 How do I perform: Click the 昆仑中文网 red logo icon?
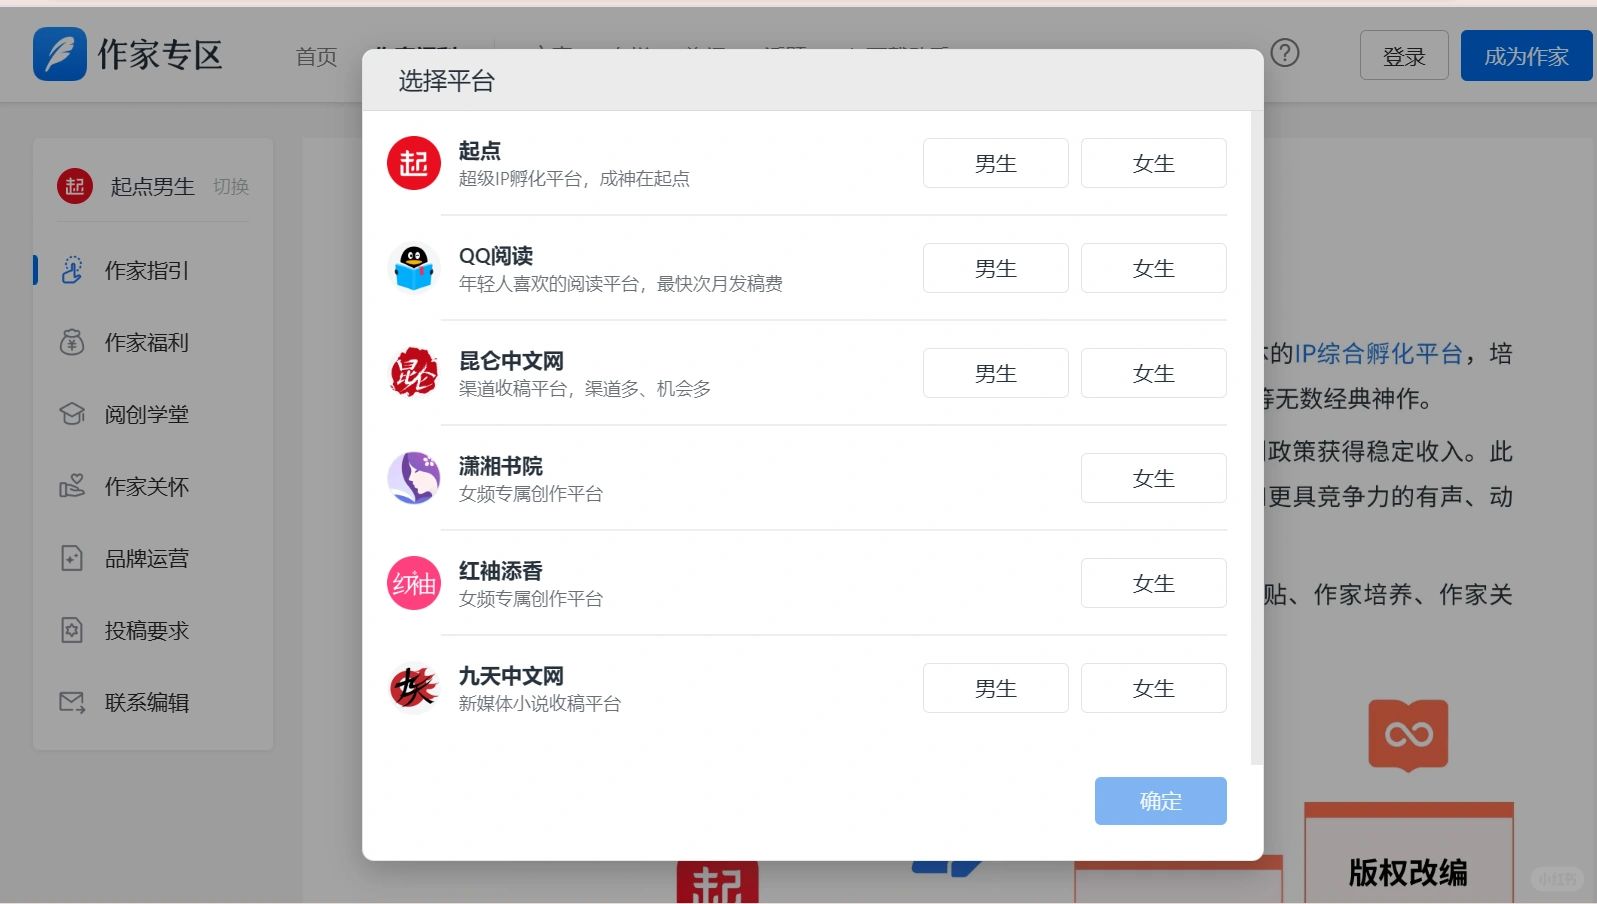click(x=413, y=373)
